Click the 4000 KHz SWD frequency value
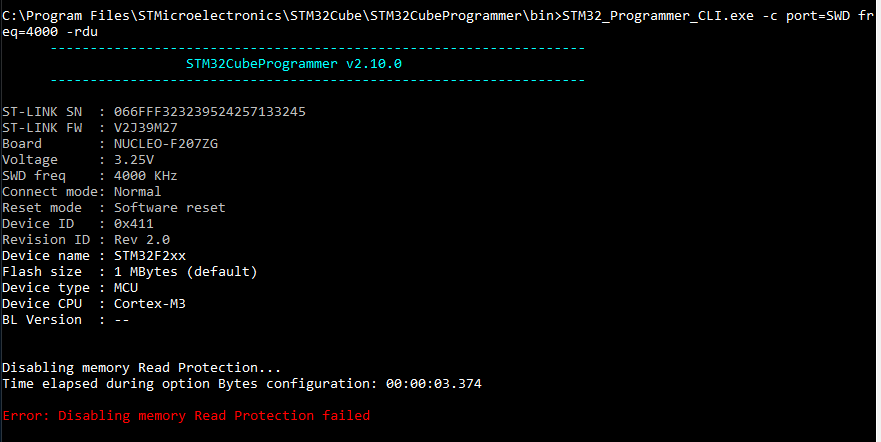 pyautogui.click(x=146, y=176)
